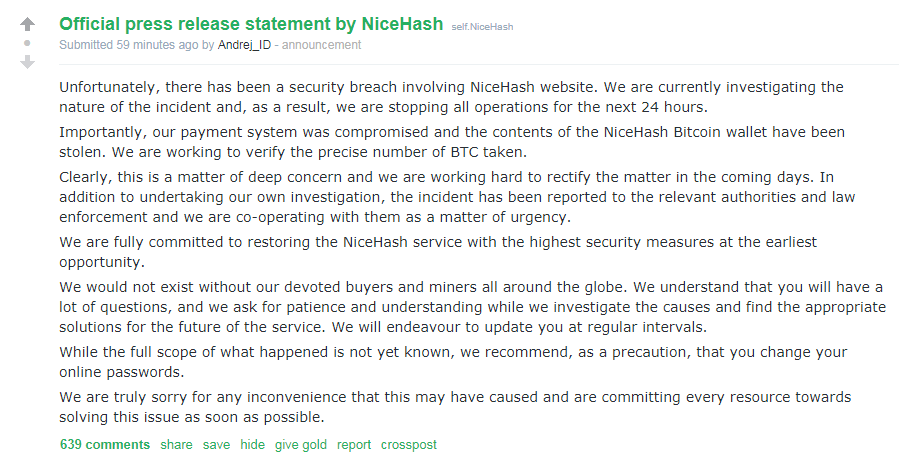Give gold to this post

[x=301, y=445]
